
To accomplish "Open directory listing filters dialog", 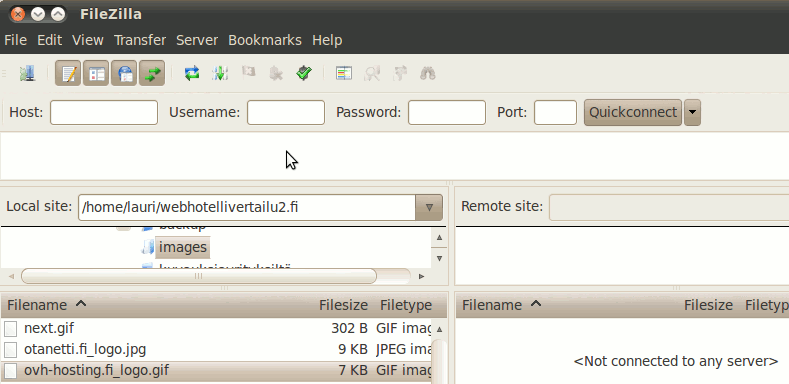I will point(344,73).
